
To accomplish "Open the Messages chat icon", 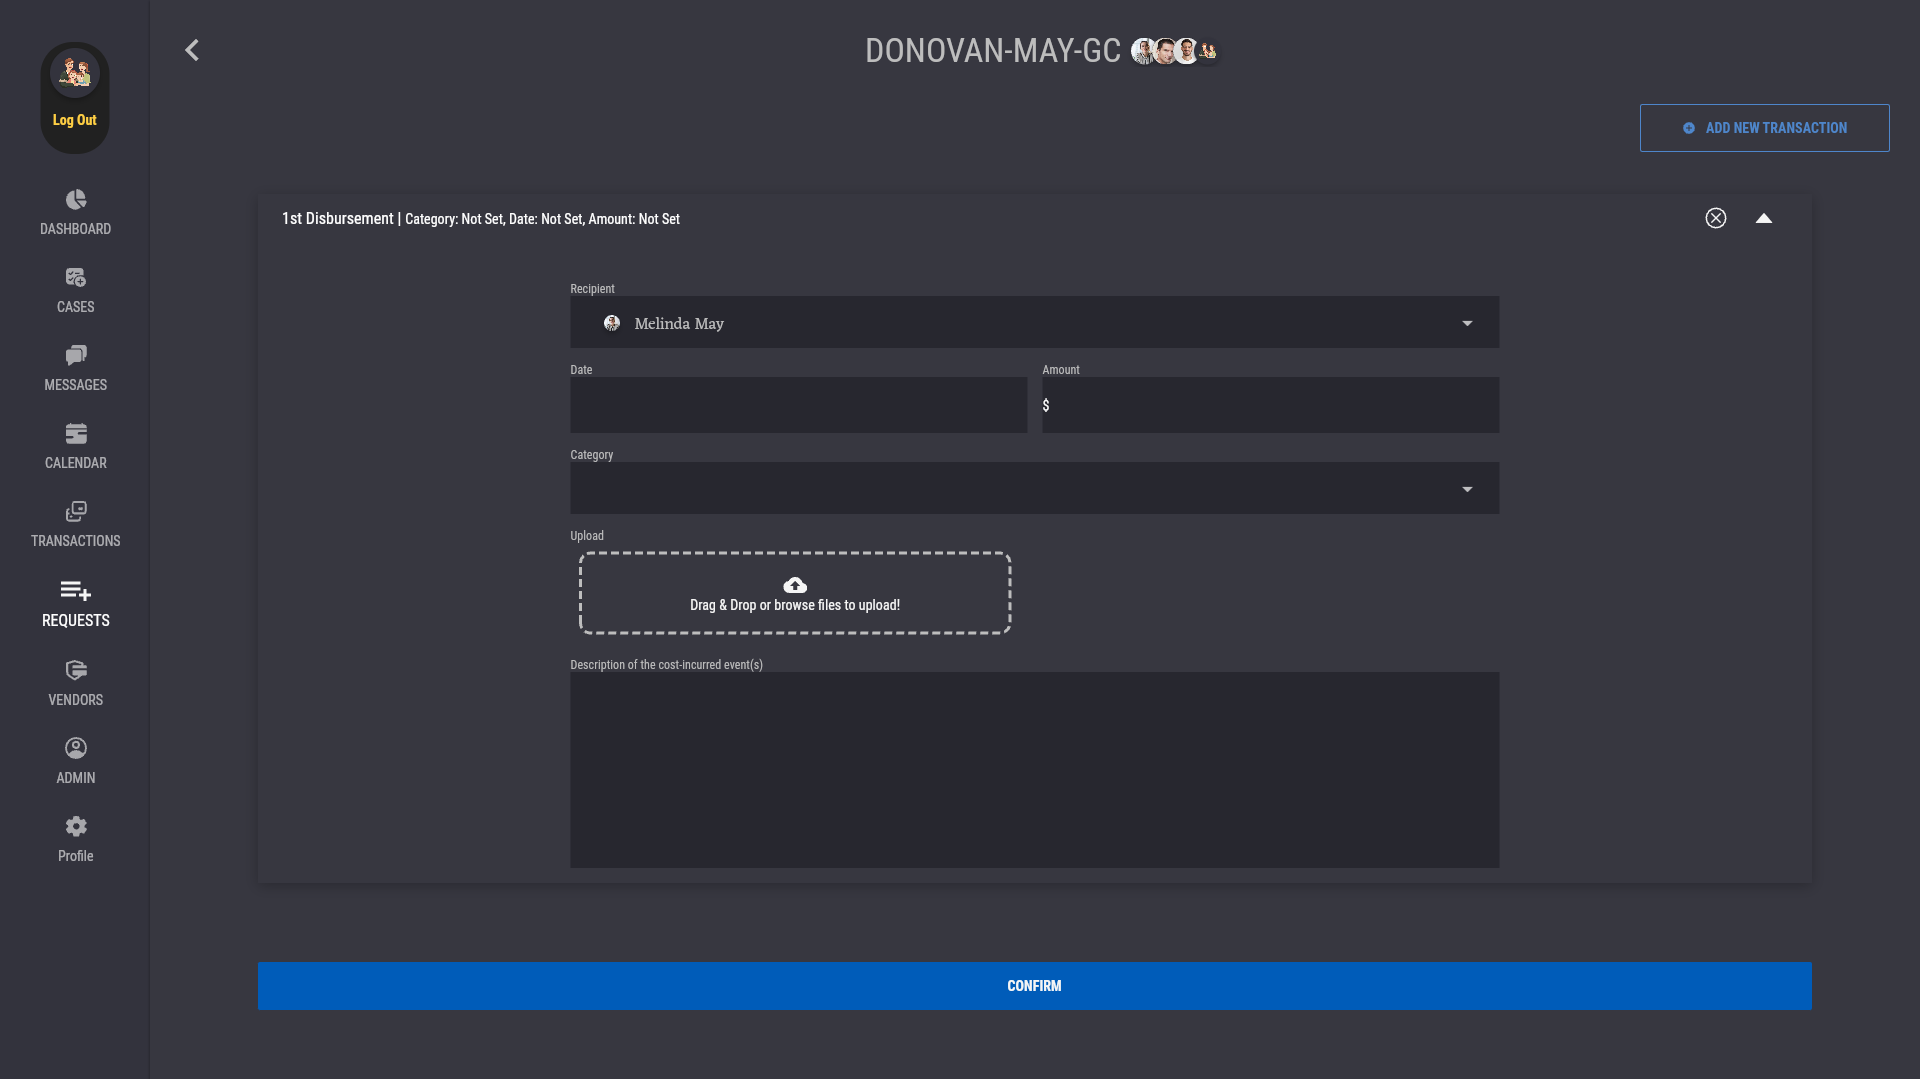I will [x=76, y=356].
